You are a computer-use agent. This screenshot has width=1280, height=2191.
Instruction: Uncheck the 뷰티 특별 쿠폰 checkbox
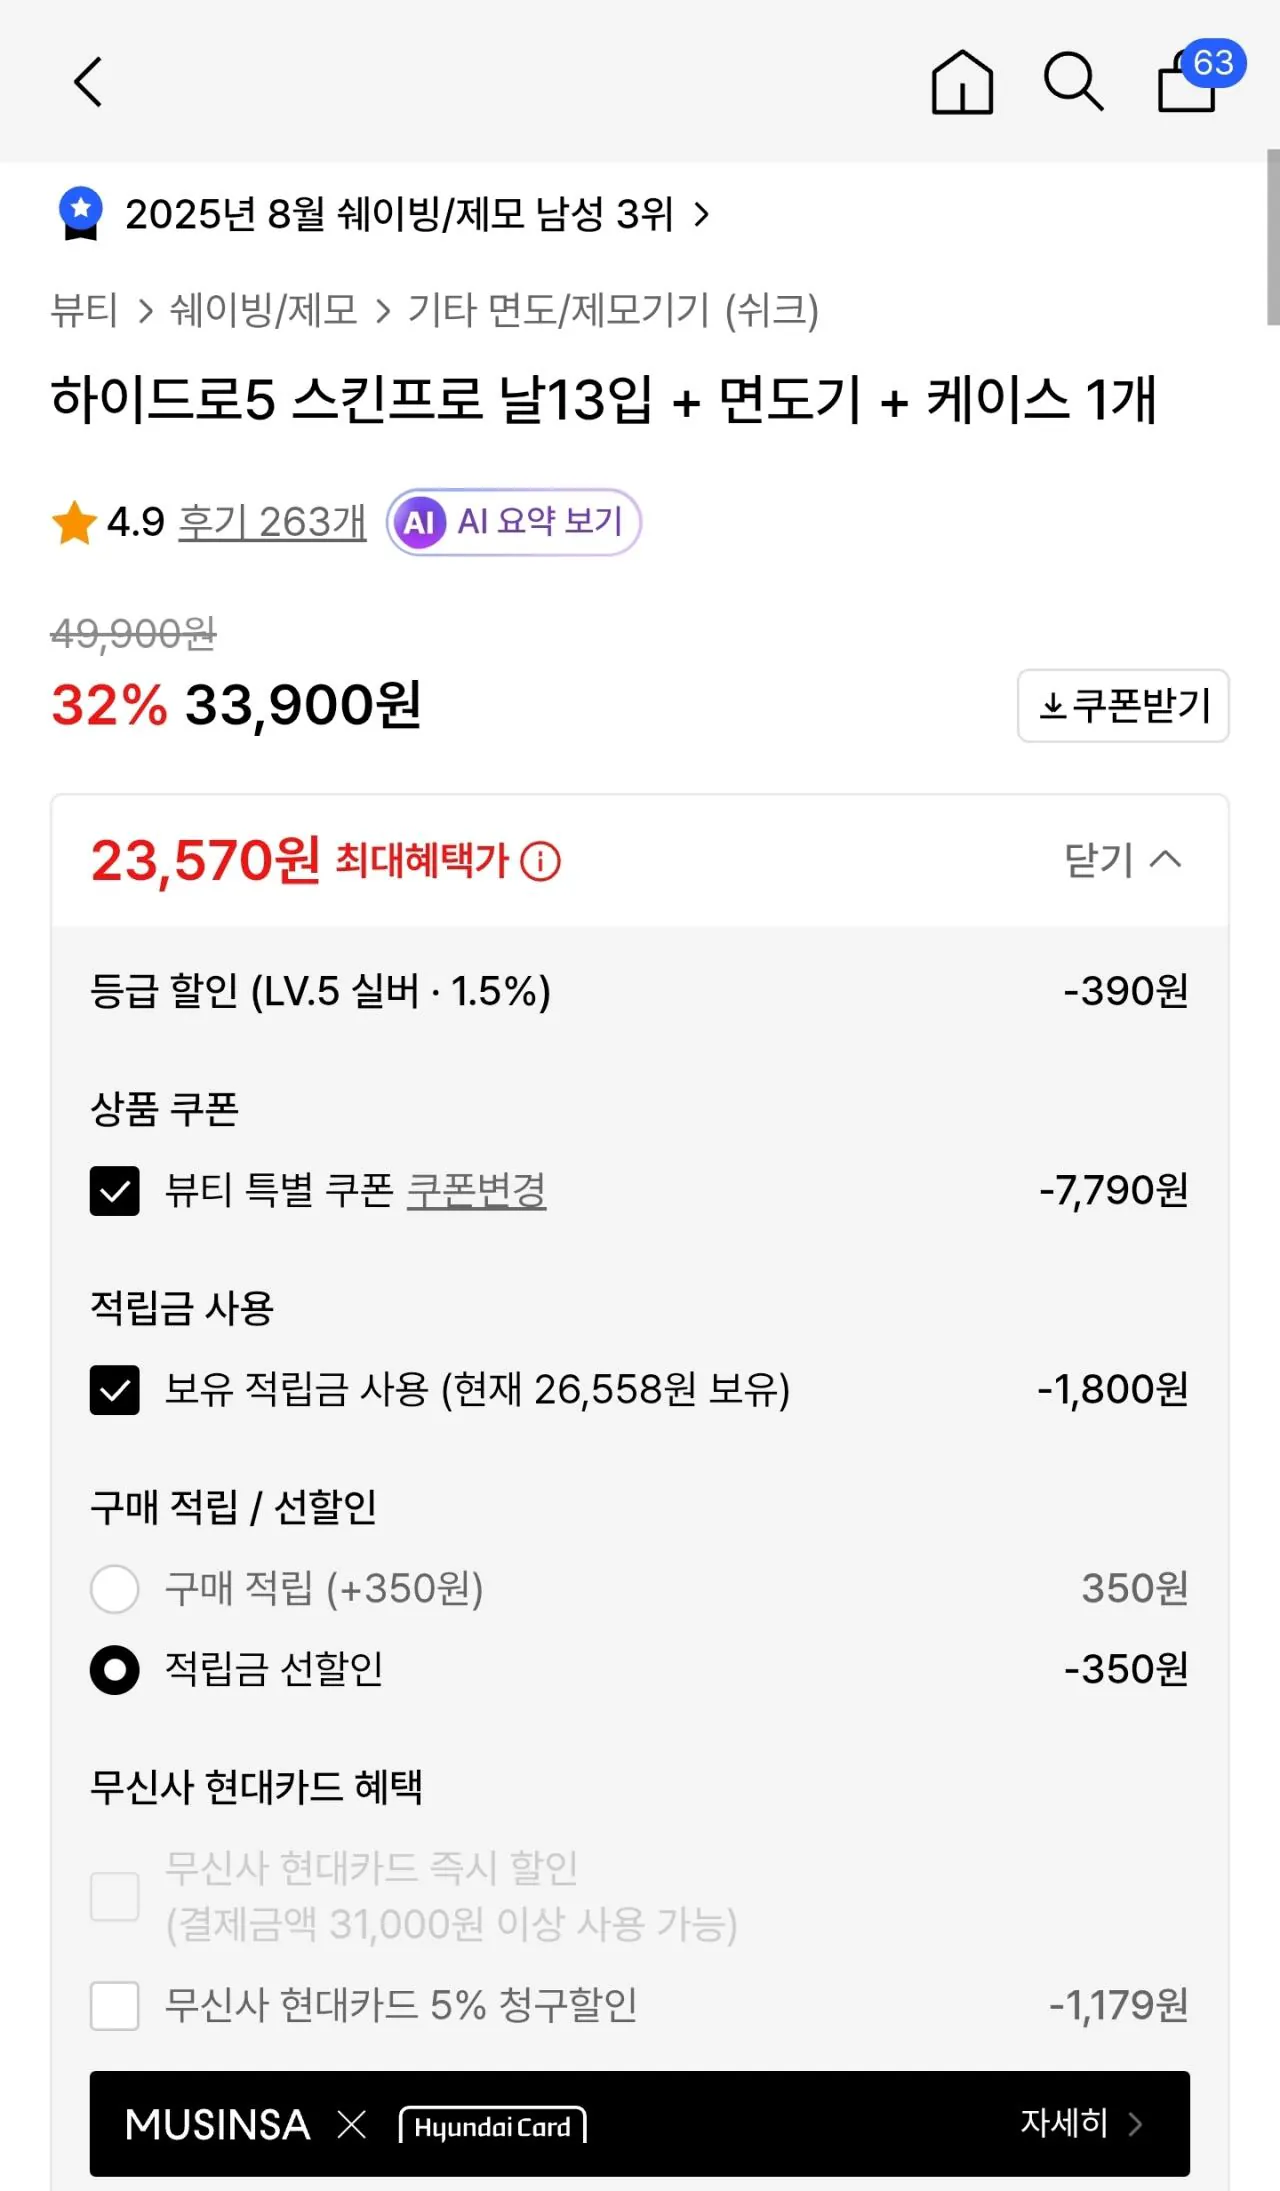115,1191
